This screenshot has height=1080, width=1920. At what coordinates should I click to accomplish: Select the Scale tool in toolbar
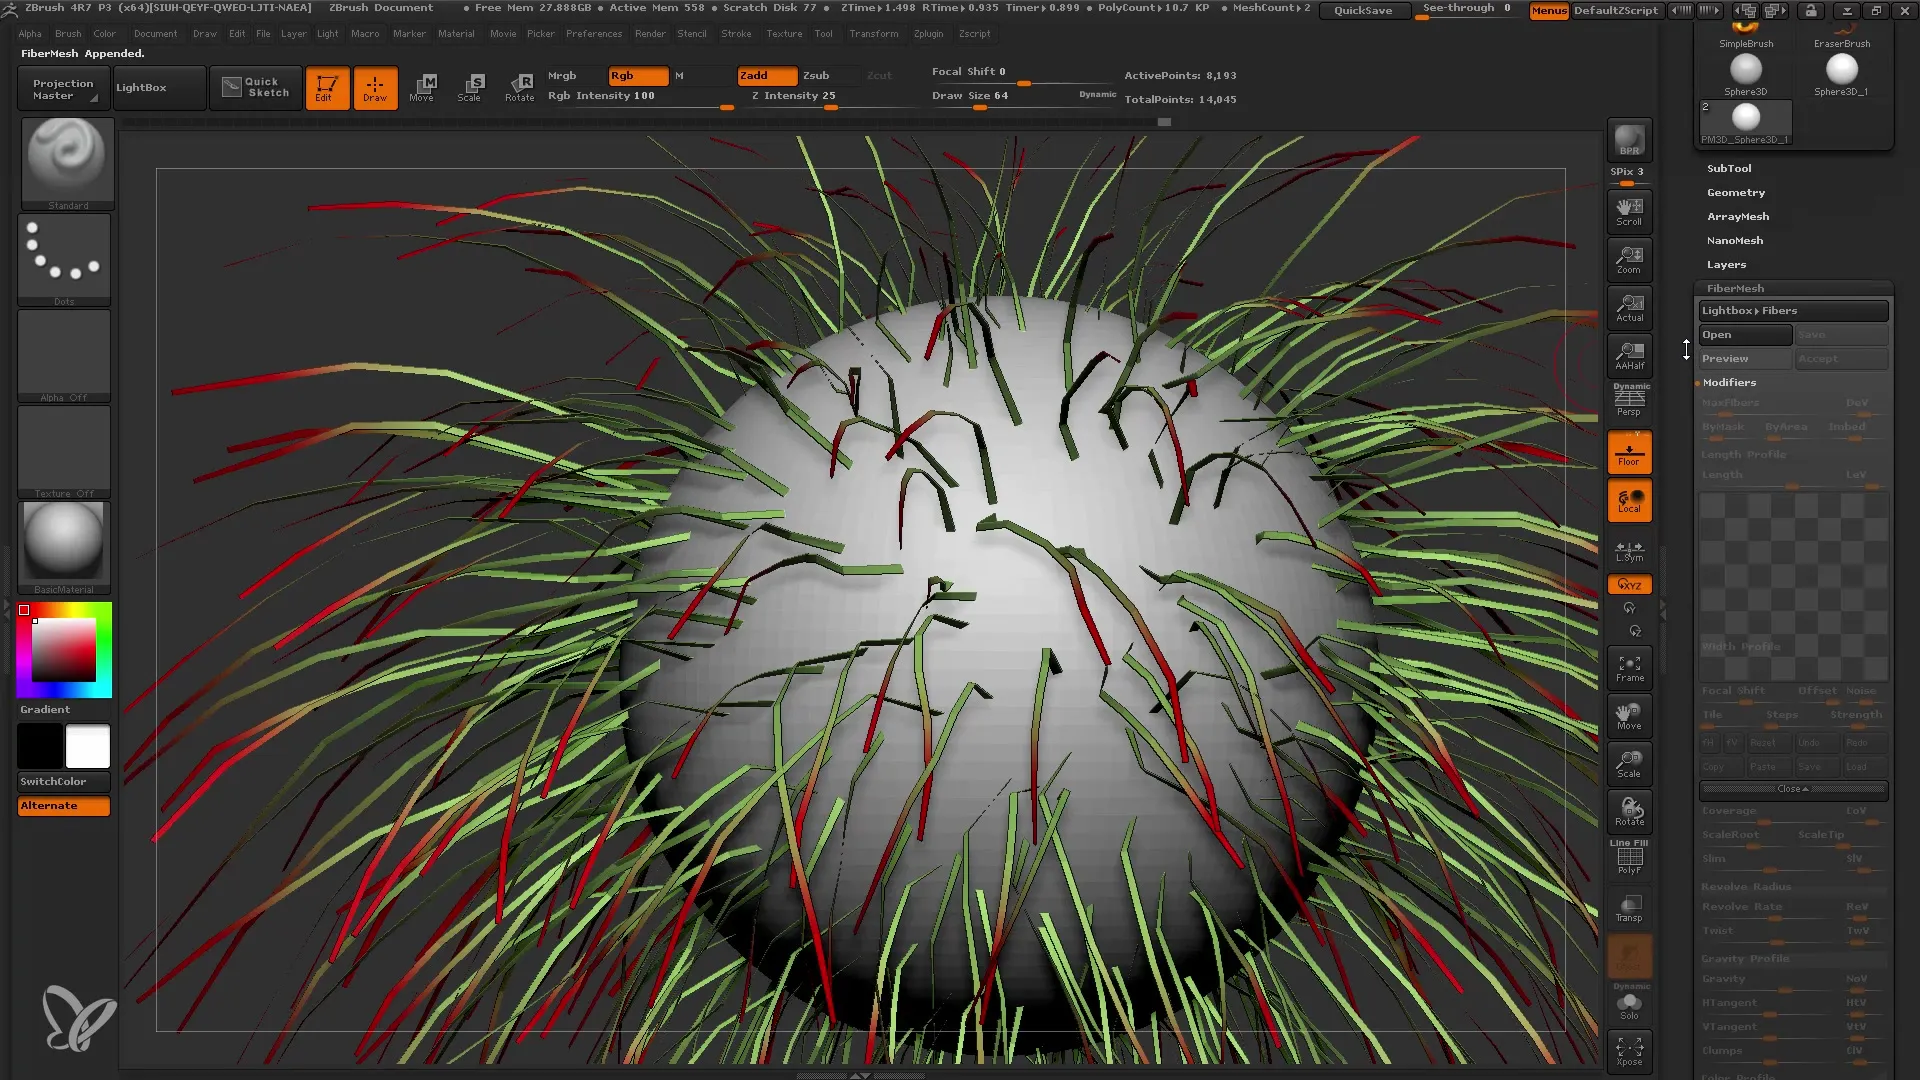tap(471, 86)
